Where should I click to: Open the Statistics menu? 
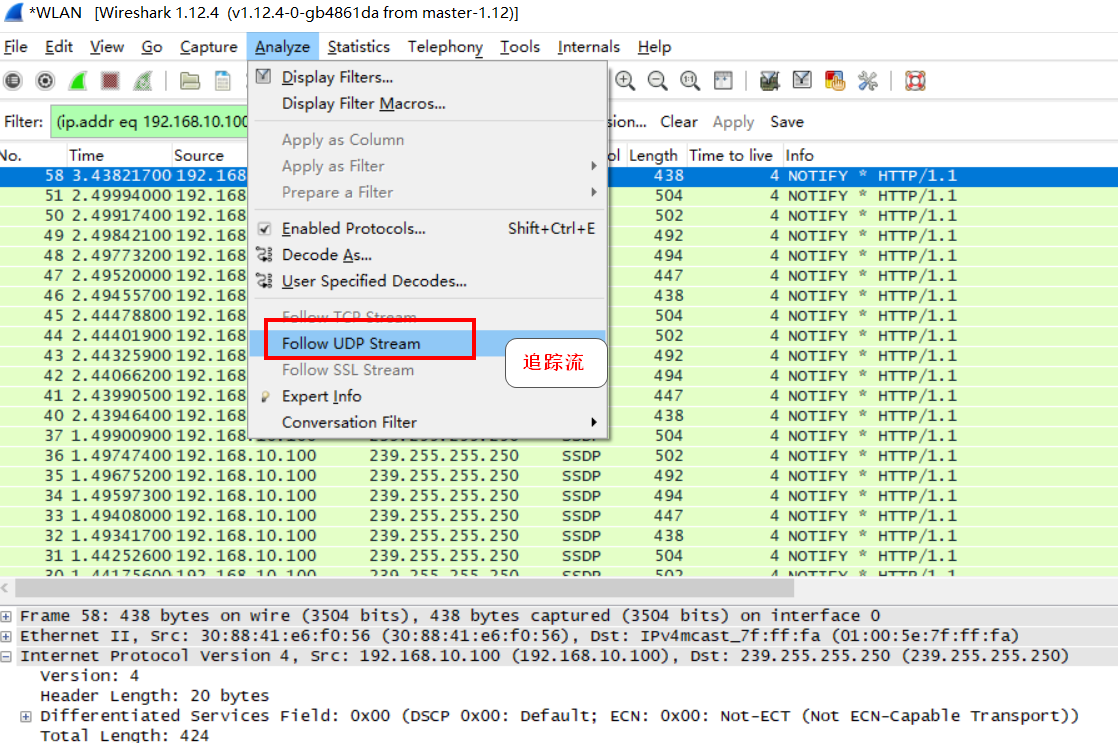358,46
